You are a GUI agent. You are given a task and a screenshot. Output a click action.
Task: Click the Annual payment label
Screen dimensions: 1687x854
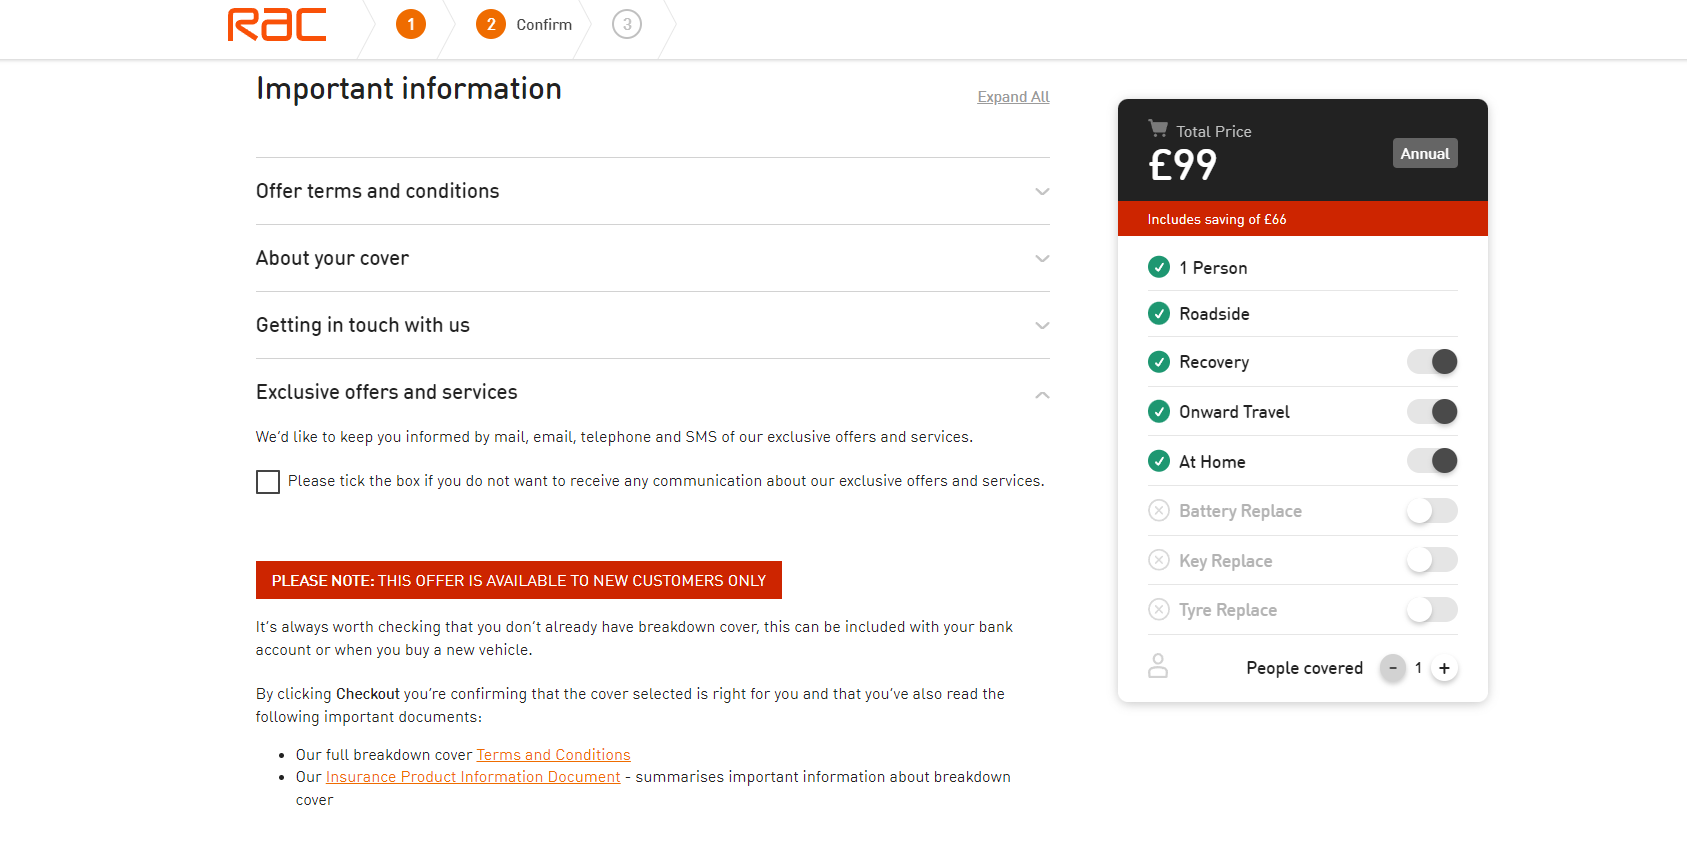(1425, 153)
